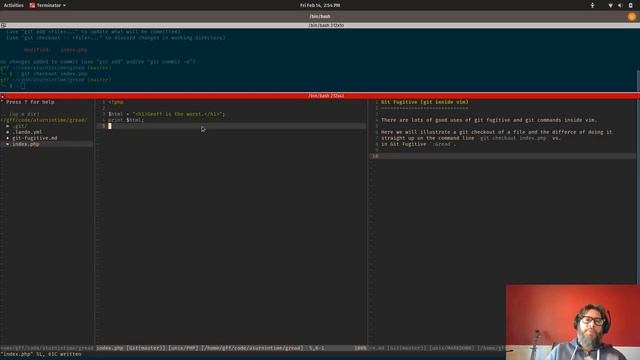Click the network icon in the system tray
Image resolution: width=640 pixels, height=360 pixels.
[610, 5]
